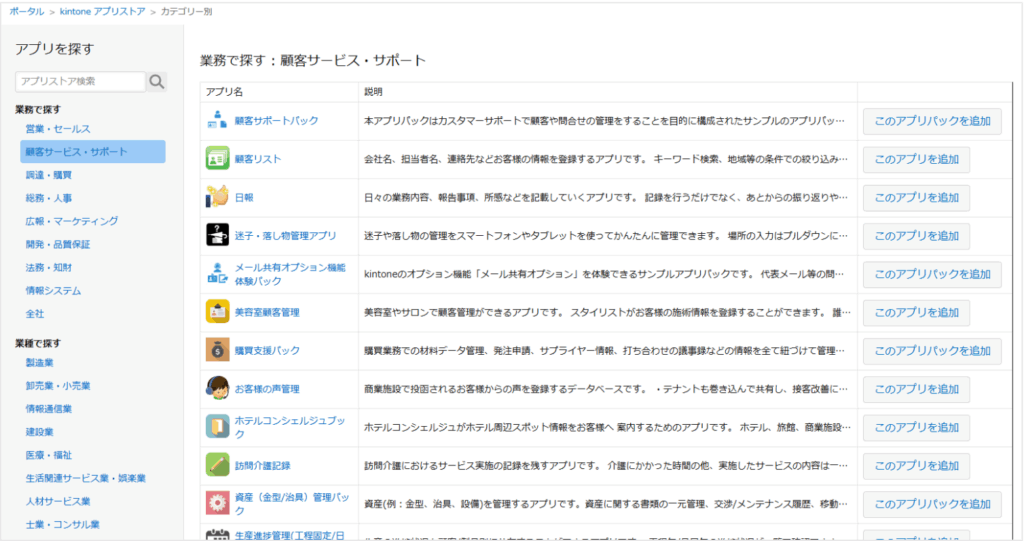This screenshot has height=541, width=1024.
Task: Click the magnifying glass search icon
Action: point(157,82)
